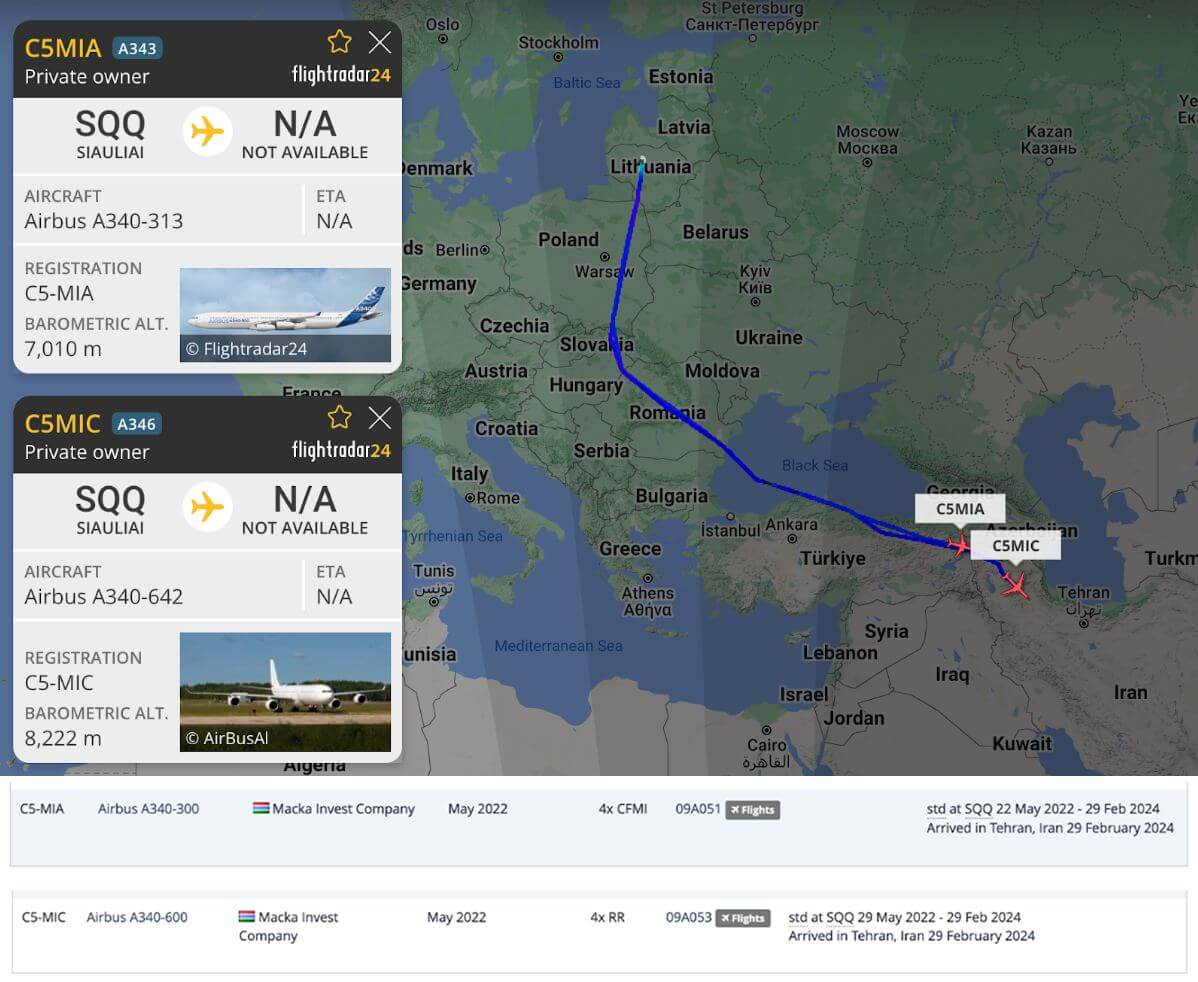Click the A343 aircraft type badge
1198x982 pixels.
(137, 48)
